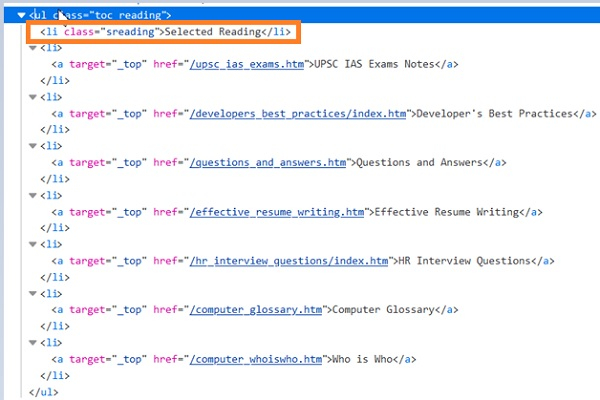This screenshot has width=600, height=400.
Task: Collapse the li containing HR Interview Questions
Action: tap(33, 244)
